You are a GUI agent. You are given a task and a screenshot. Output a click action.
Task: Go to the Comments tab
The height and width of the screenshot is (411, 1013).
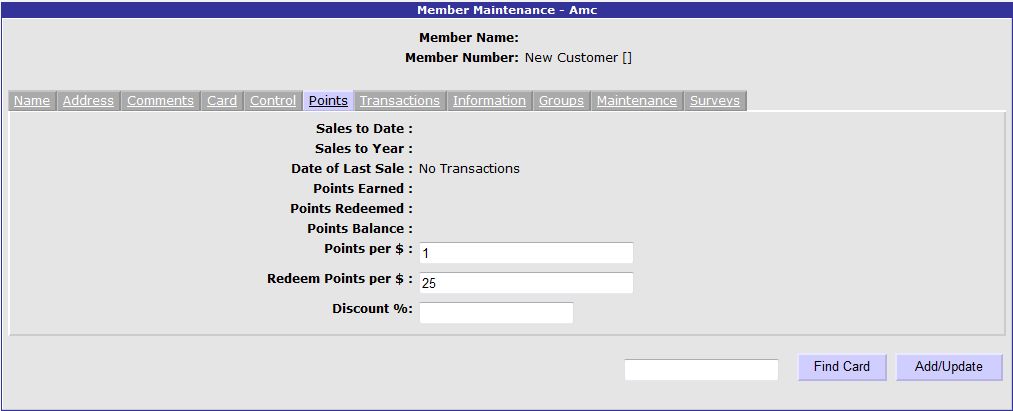[x=160, y=101]
